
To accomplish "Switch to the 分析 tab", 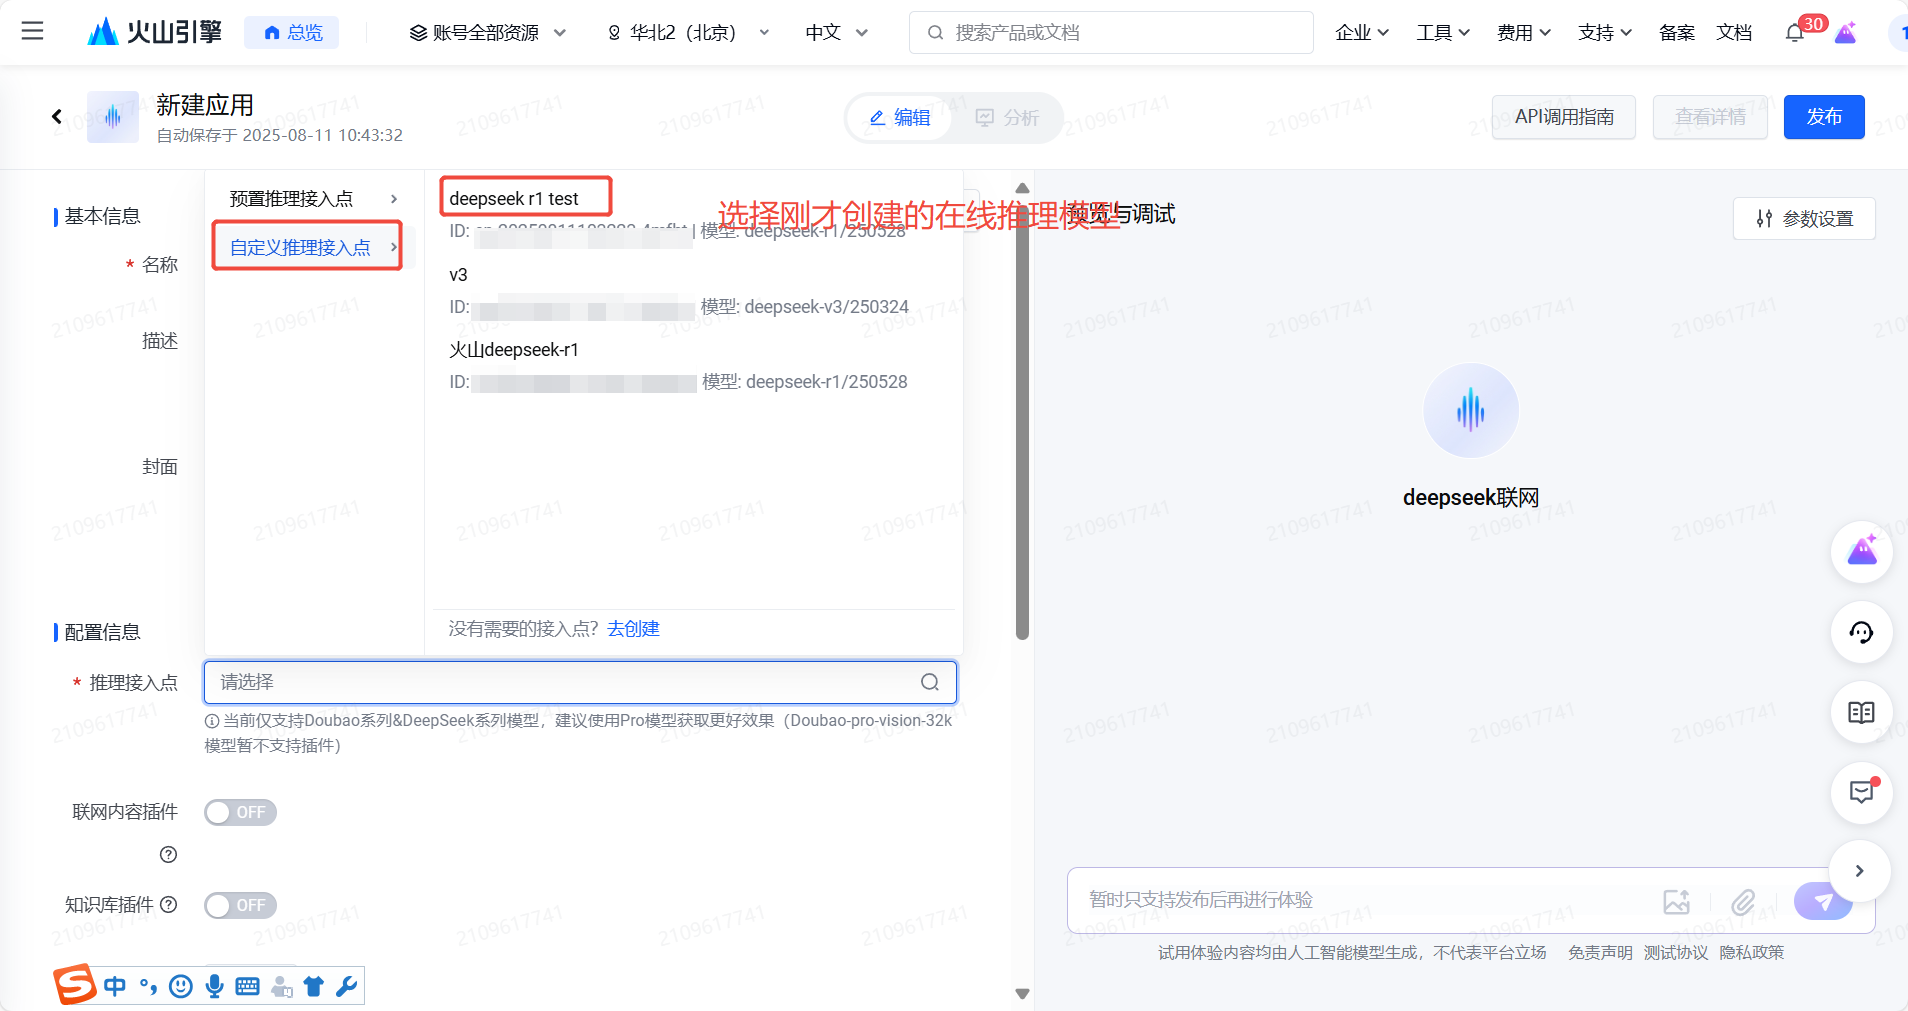I will 1007,118.
